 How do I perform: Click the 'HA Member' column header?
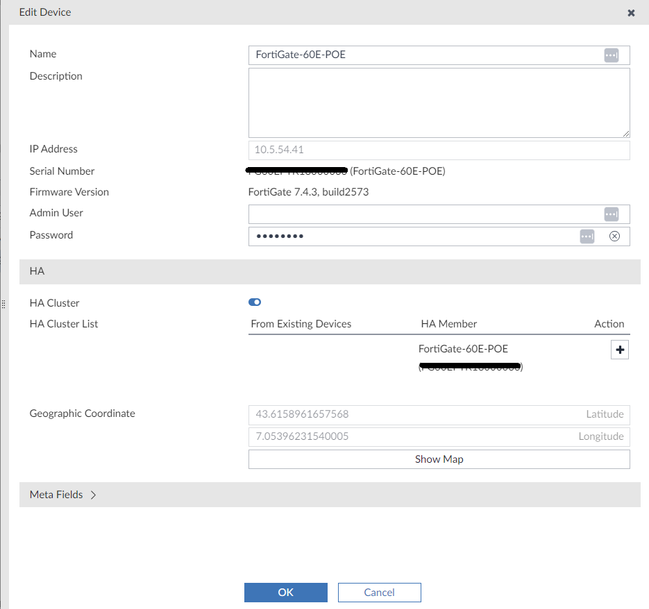(x=449, y=324)
